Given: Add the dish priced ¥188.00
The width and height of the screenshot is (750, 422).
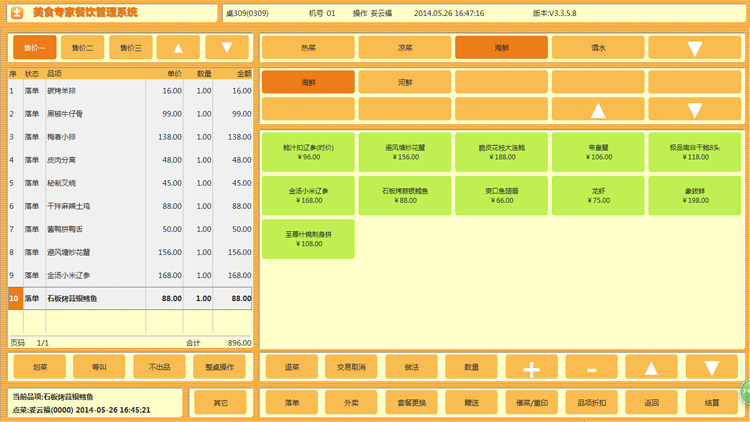Looking at the screenshot, I should 501,152.
